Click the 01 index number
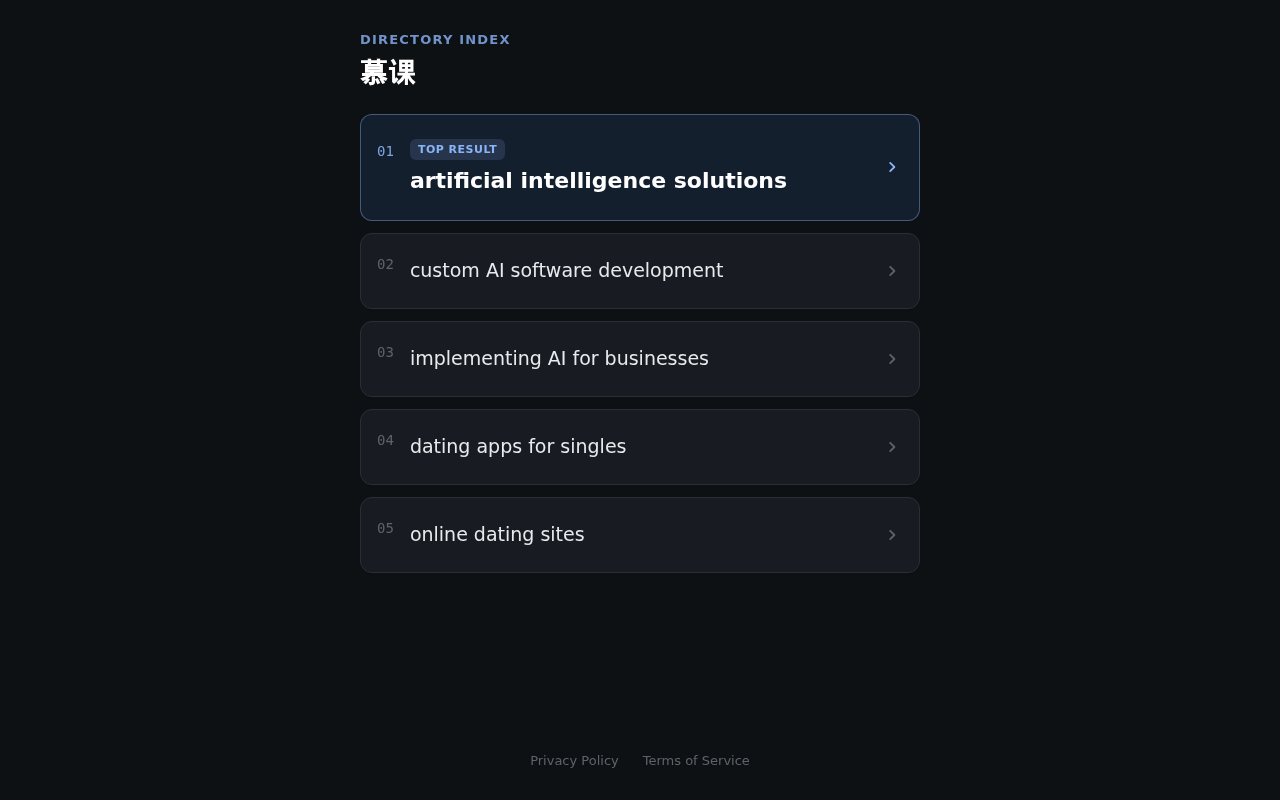The width and height of the screenshot is (1280, 800). tap(385, 151)
